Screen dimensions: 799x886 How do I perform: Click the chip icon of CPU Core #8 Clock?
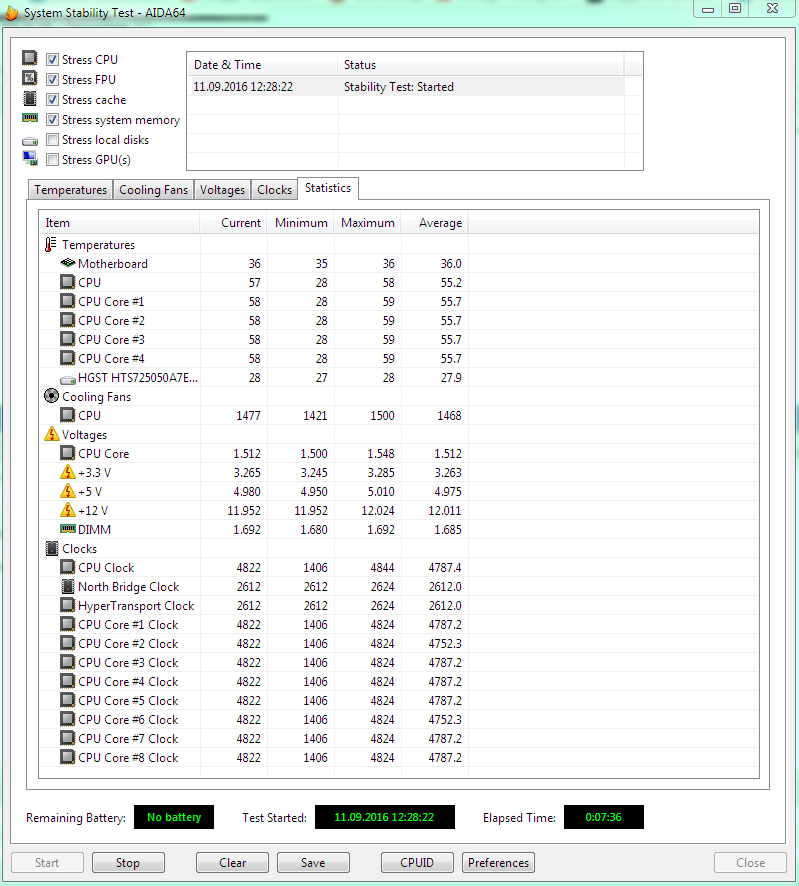tap(68, 757)
